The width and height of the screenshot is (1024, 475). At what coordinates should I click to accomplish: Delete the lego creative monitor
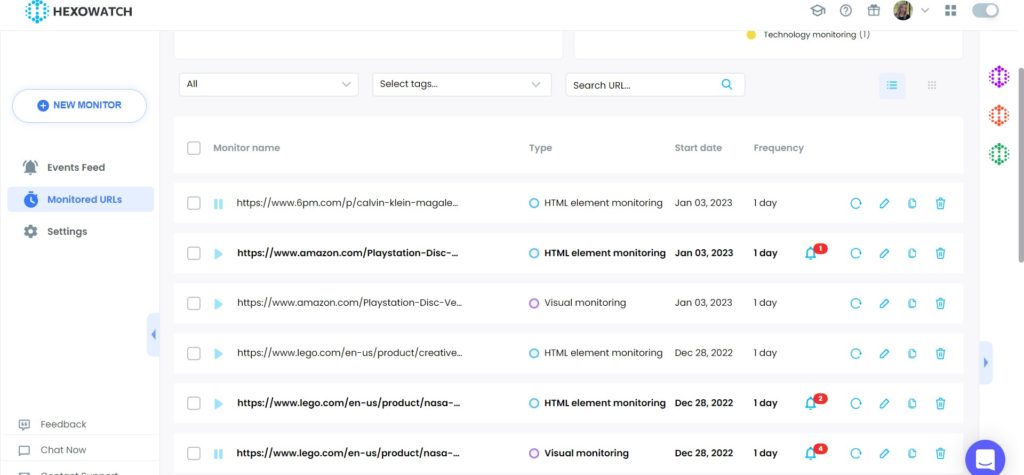click(940, 353)
